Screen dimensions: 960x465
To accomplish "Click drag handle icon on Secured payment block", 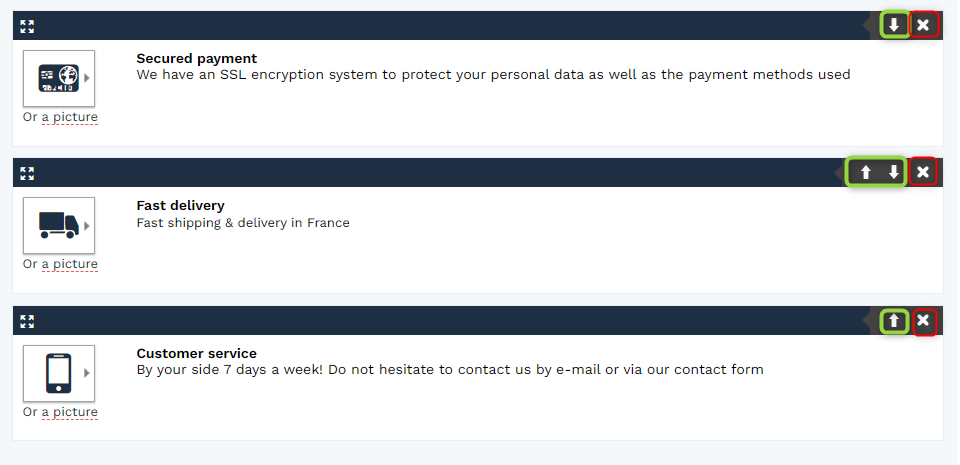I will tap(27, 26).
